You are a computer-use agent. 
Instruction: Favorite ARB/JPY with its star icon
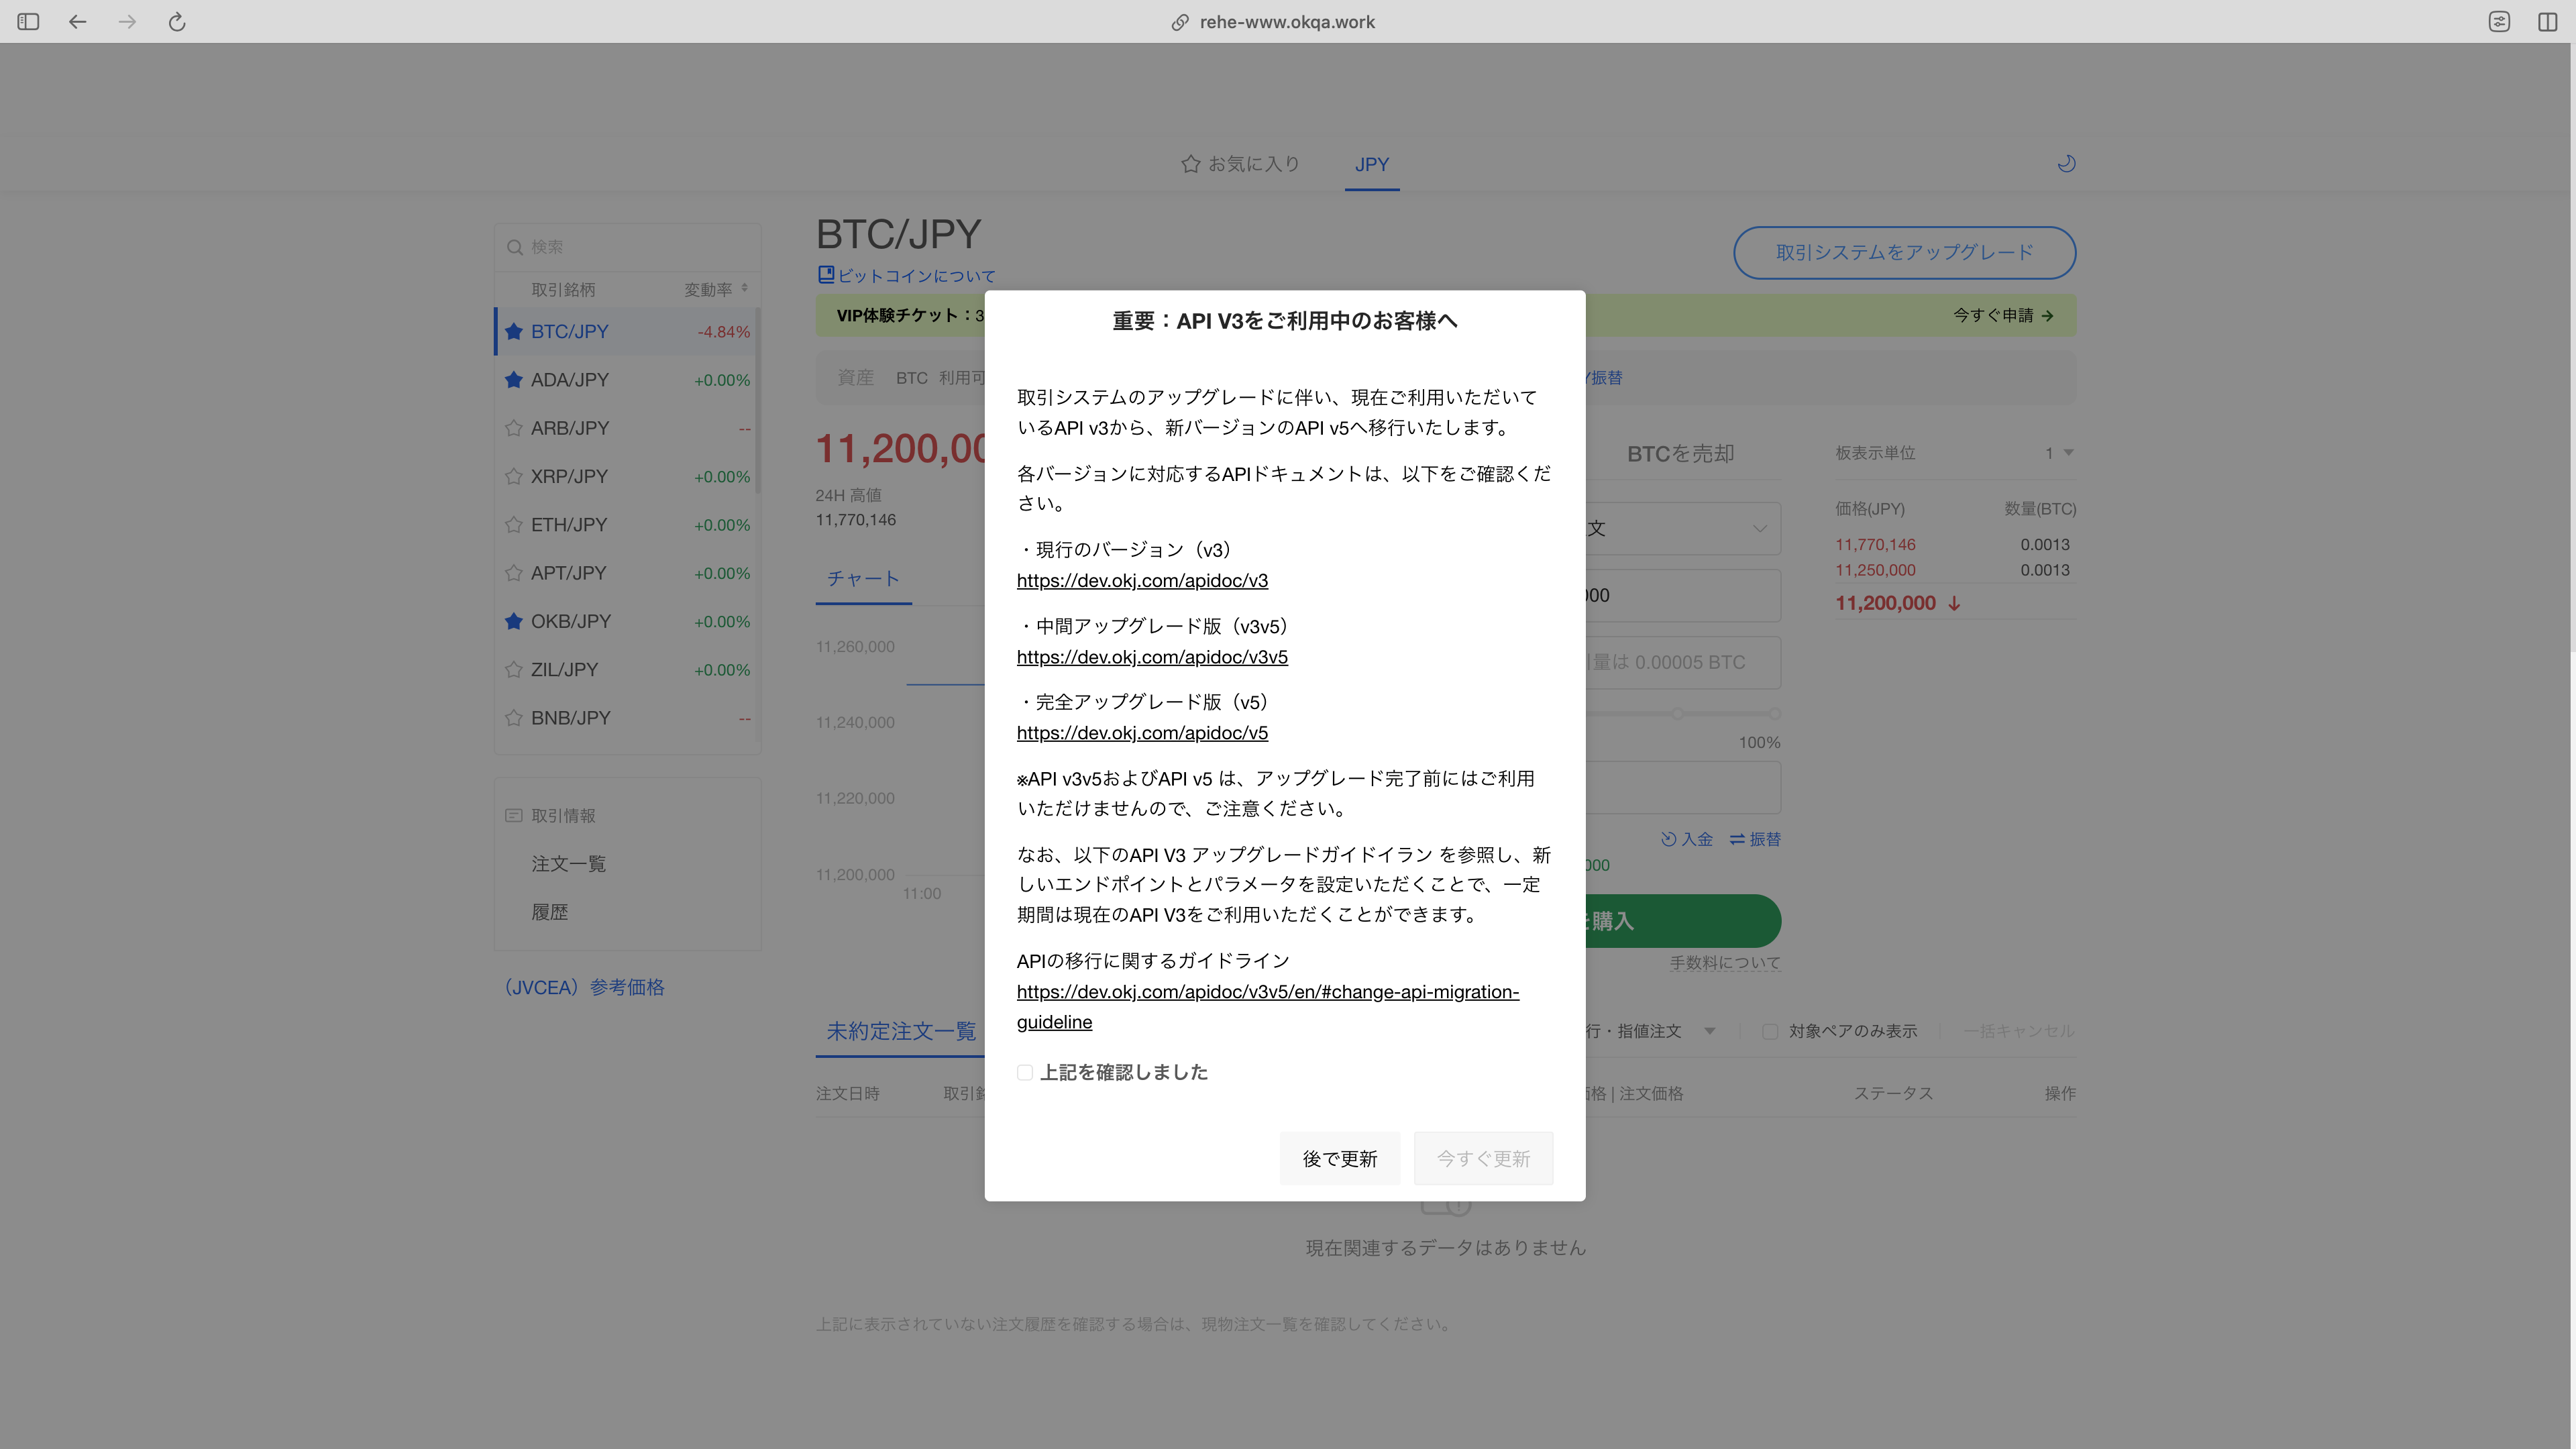[x=514, y=428]
